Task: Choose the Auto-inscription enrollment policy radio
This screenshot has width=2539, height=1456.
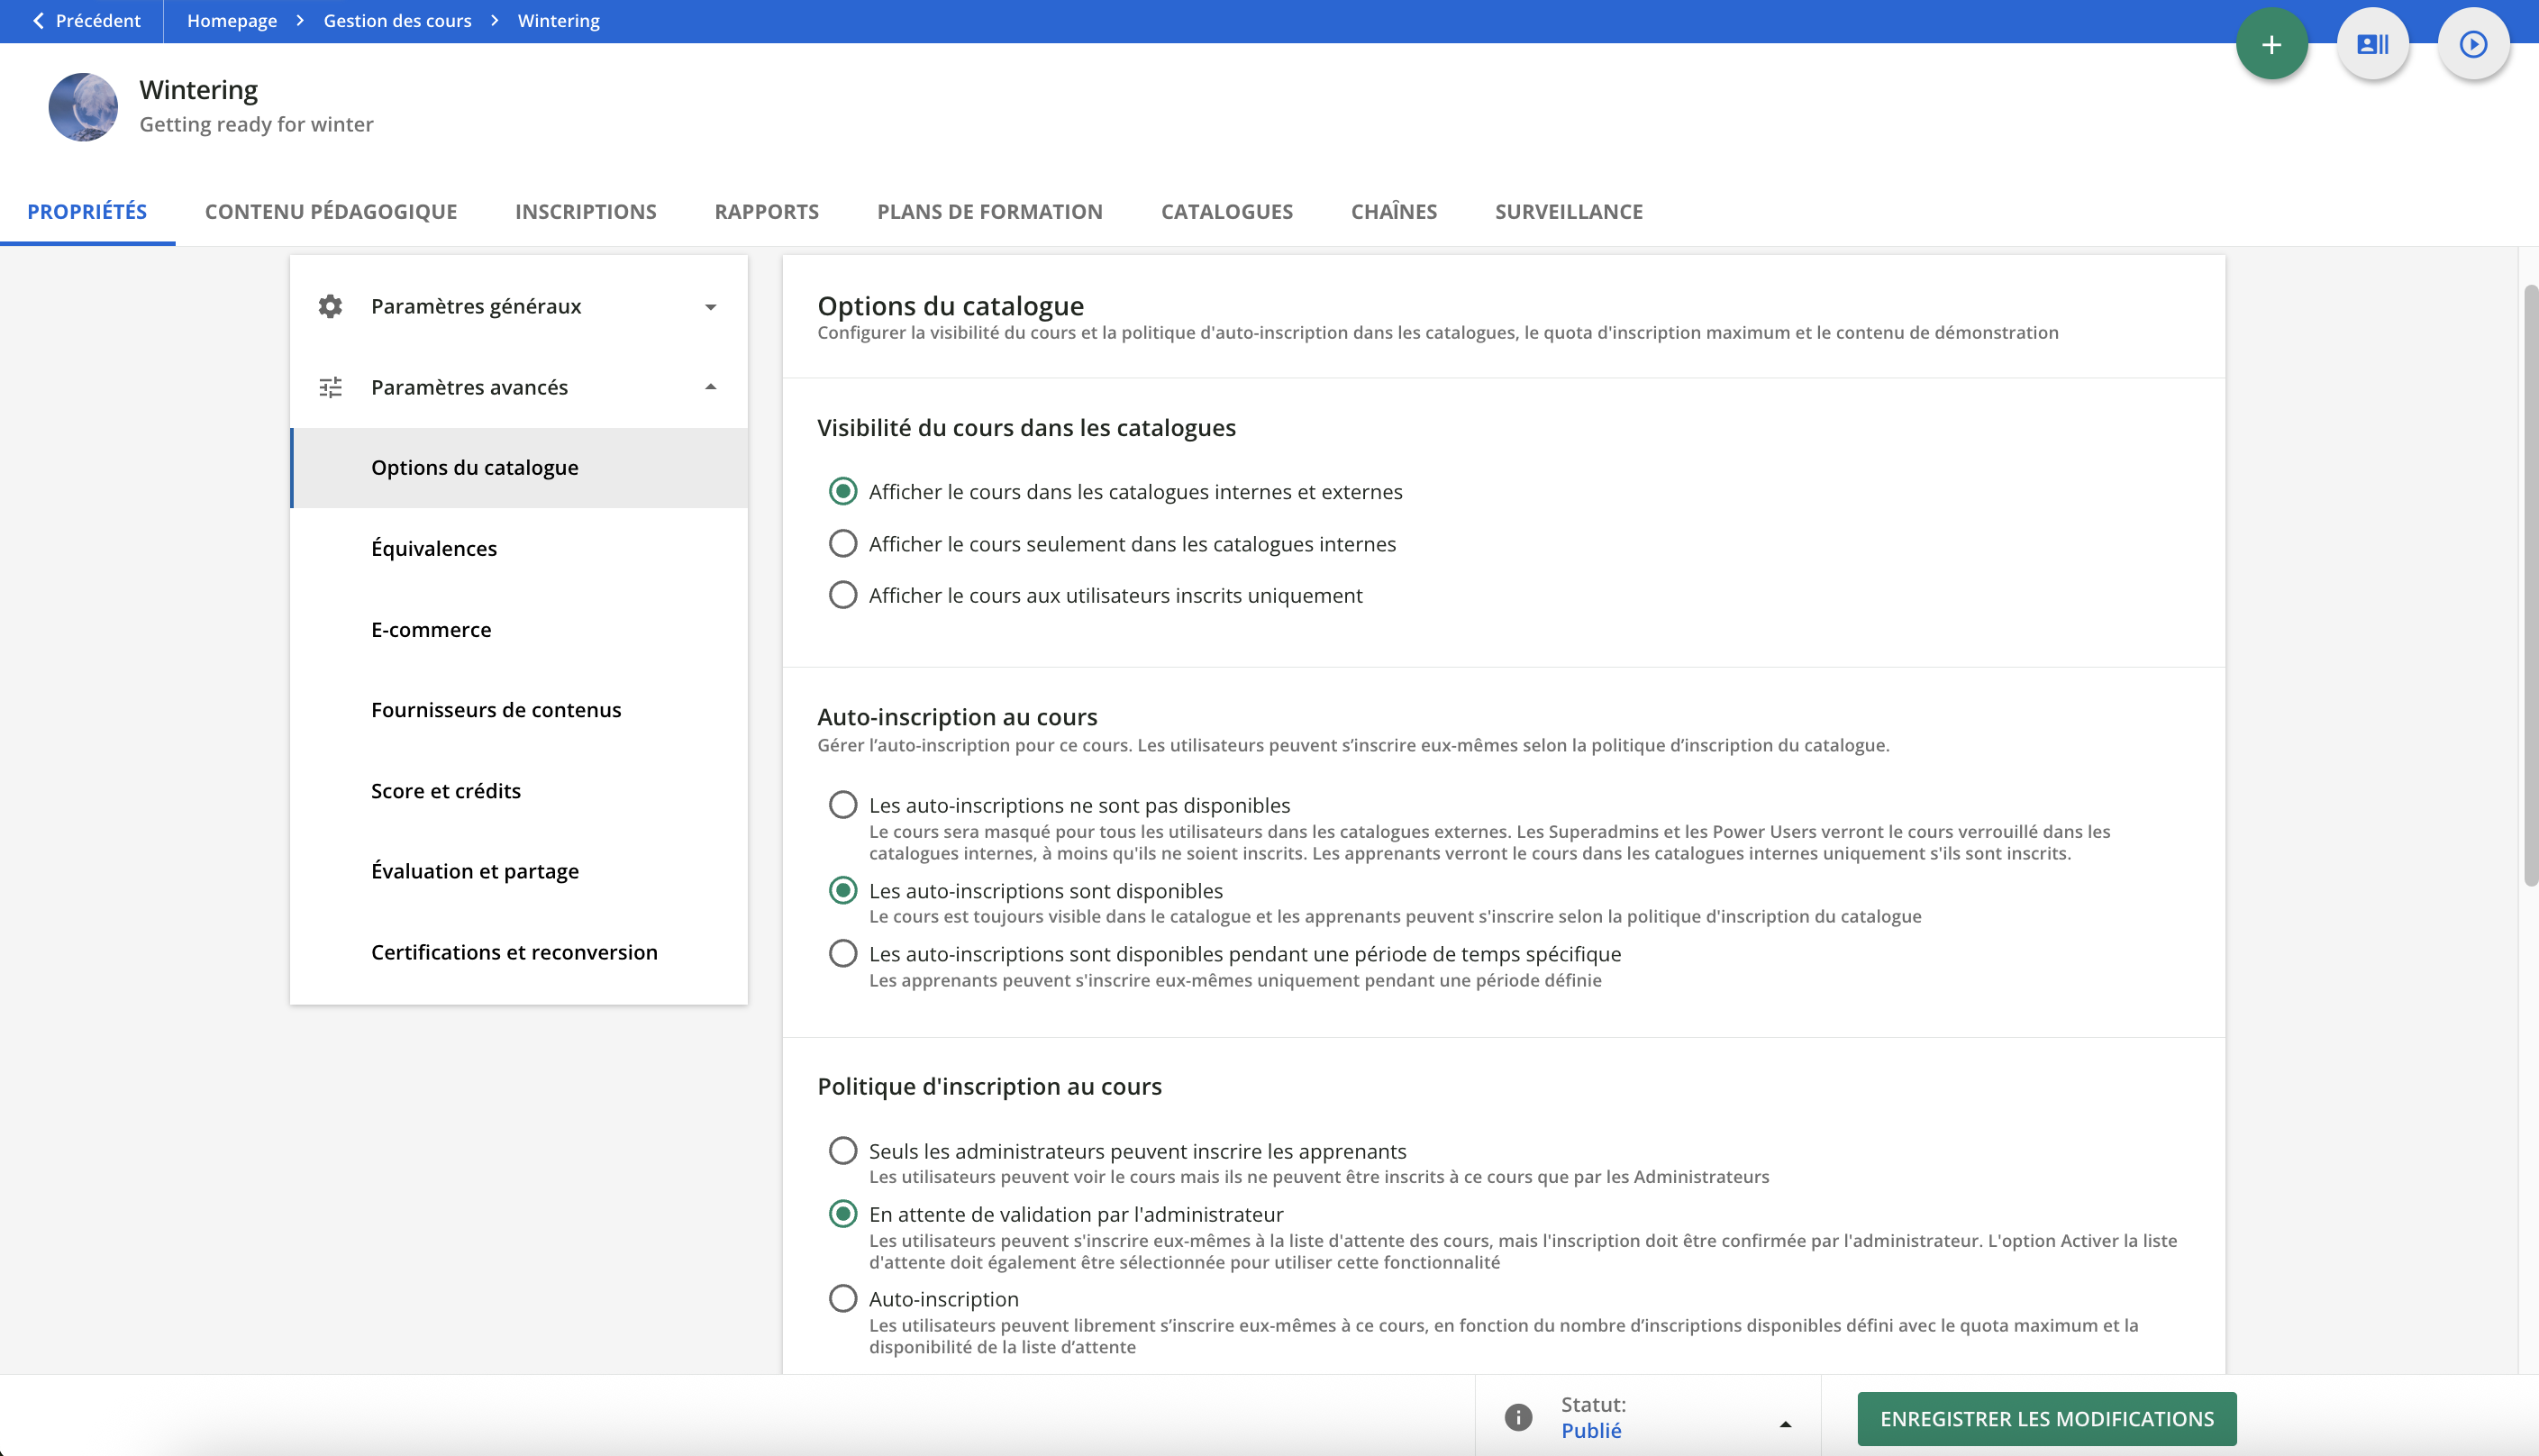Action: [x=843, y=1299]
